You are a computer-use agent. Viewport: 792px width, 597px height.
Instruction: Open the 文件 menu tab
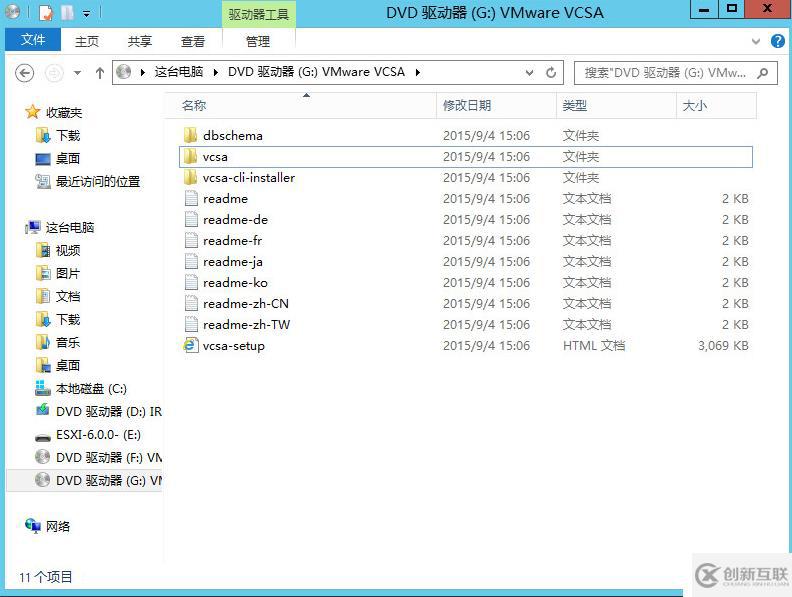[33, 39]
